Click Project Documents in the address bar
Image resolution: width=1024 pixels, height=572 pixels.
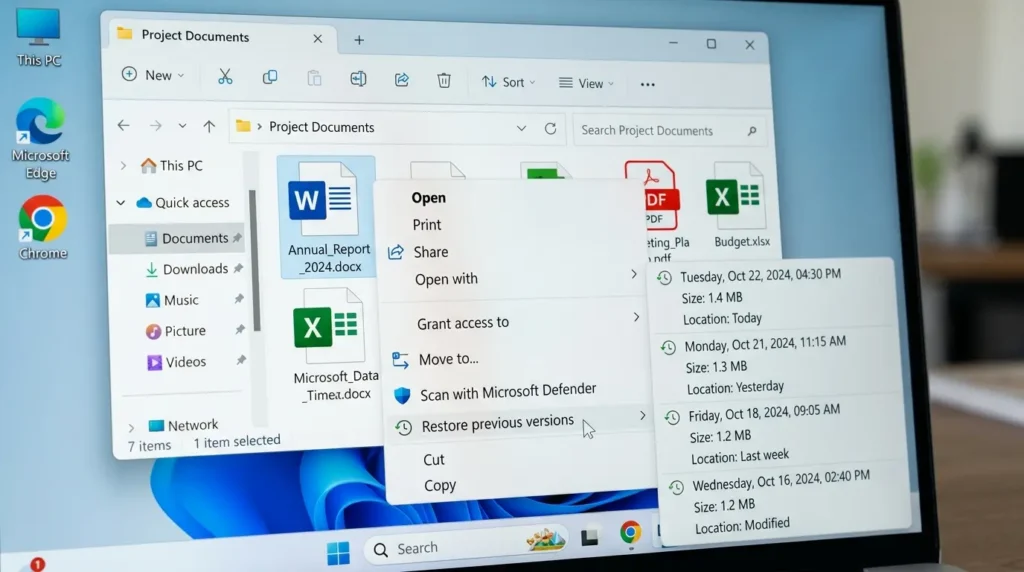321,127
